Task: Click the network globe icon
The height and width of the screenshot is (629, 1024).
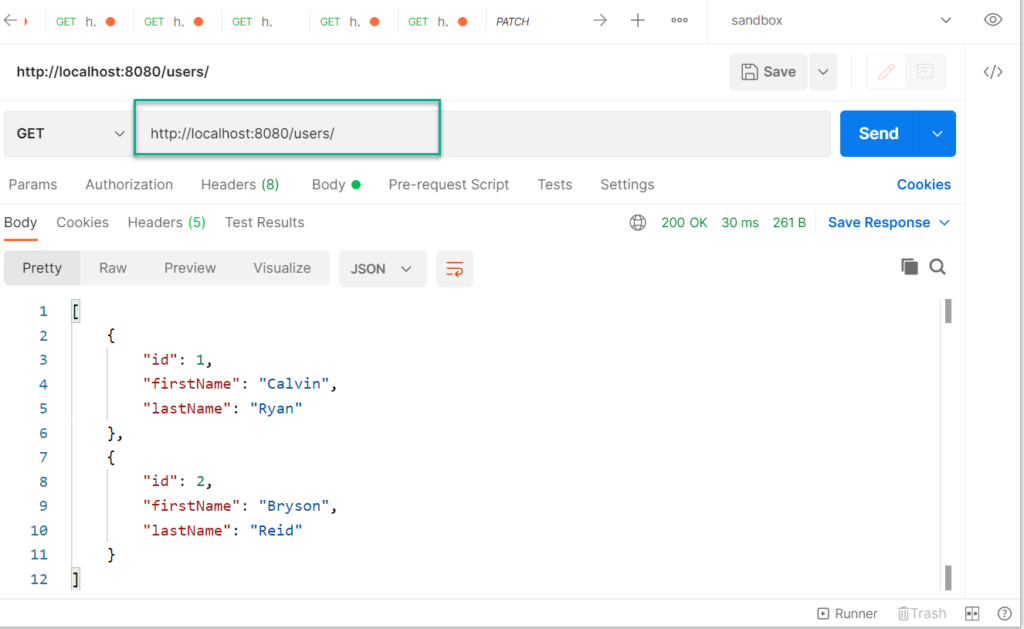Action: 638,222
